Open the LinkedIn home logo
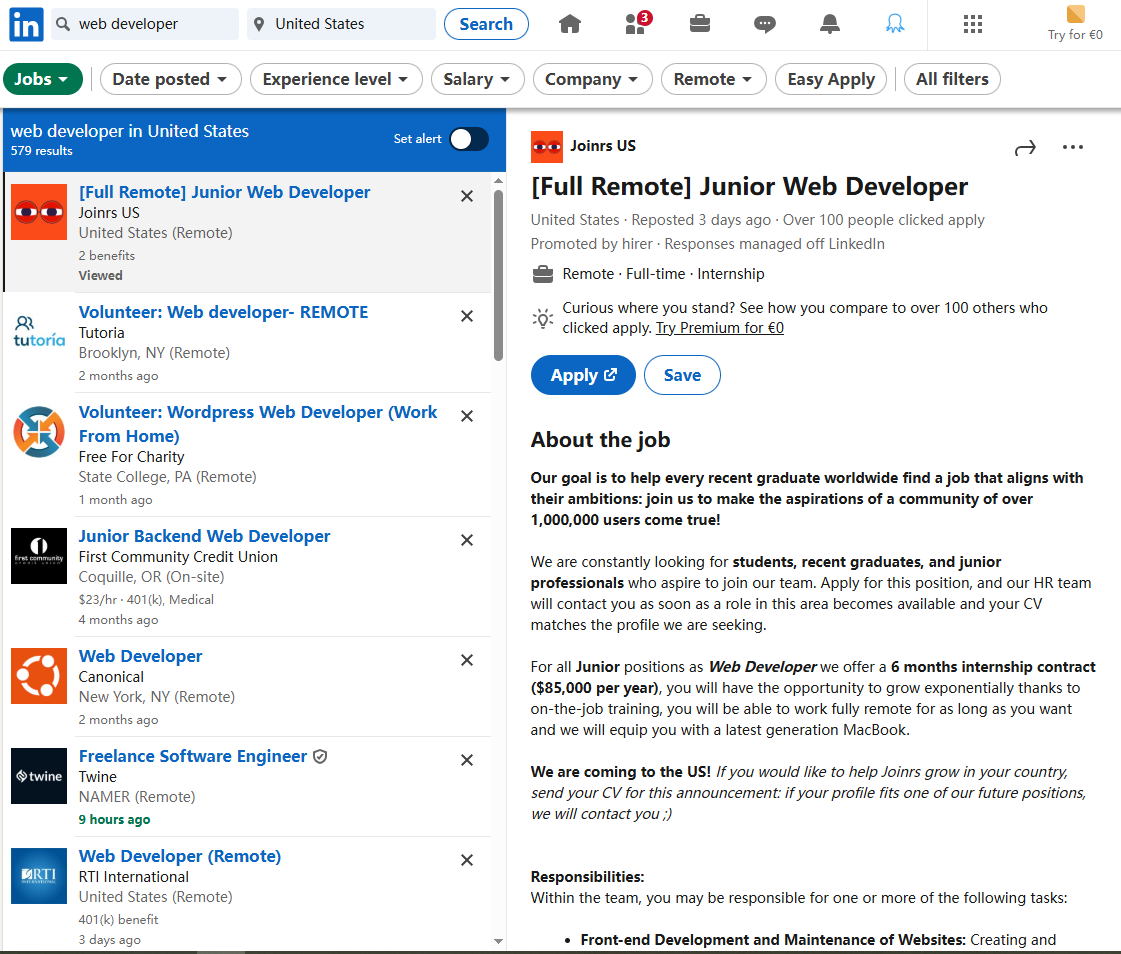 (26, 24)
